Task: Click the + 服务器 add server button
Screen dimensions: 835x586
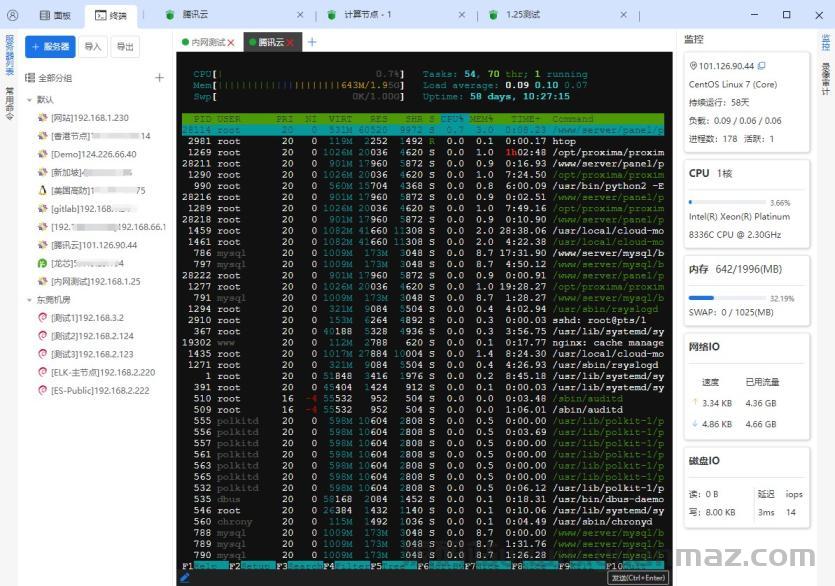Action: 50,47
